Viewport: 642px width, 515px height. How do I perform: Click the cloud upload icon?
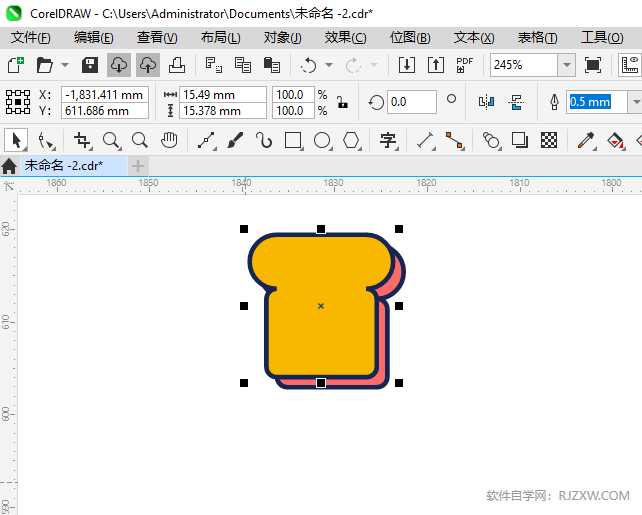pyautogui.click(x=148, y=65)
